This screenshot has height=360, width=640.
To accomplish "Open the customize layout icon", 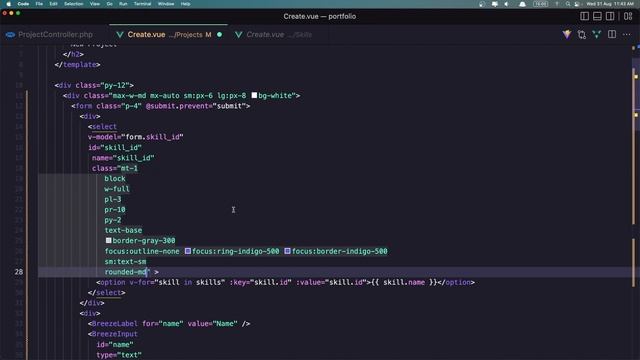I will pyautogui.click(x=628, y=16).
